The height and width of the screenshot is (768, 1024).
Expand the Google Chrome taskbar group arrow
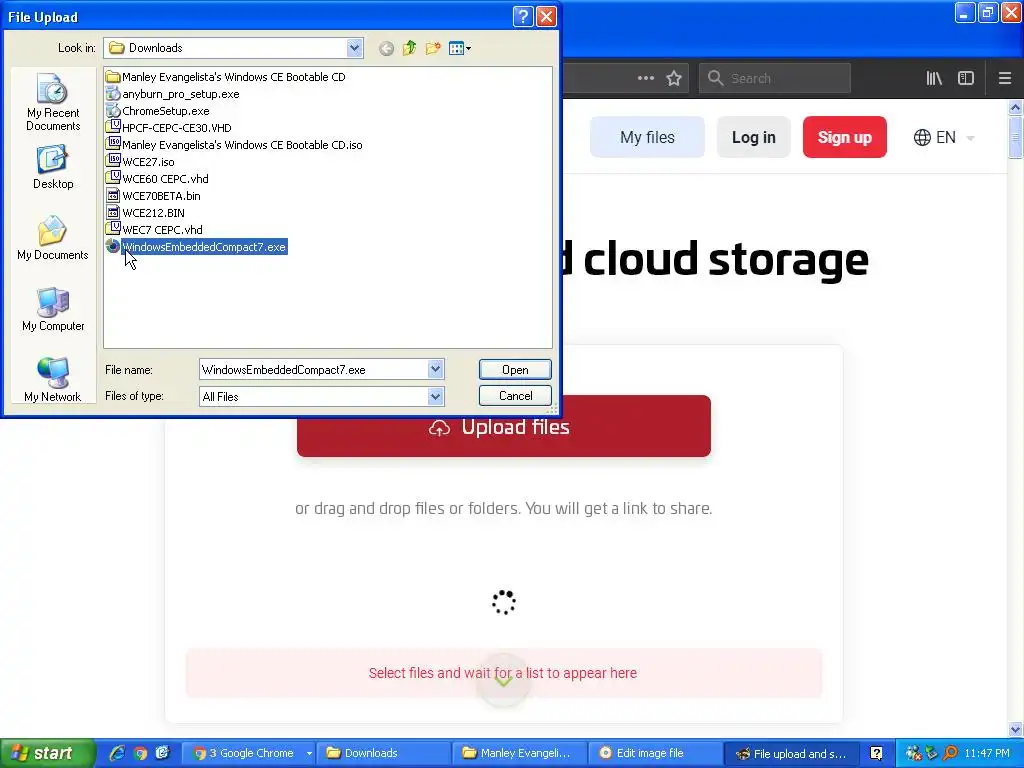point(310,754)
